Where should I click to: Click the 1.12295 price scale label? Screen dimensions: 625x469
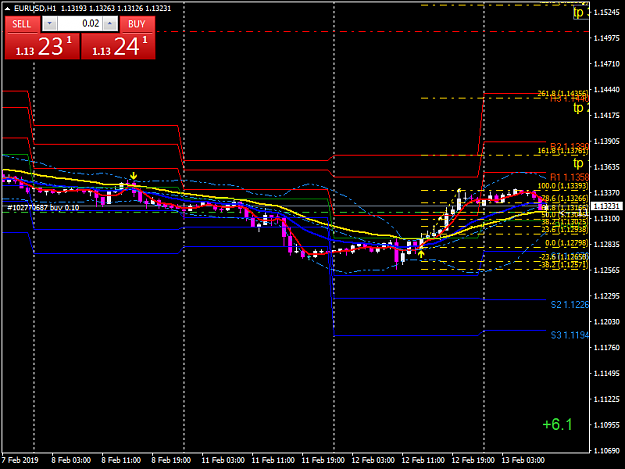click(607, 296)
